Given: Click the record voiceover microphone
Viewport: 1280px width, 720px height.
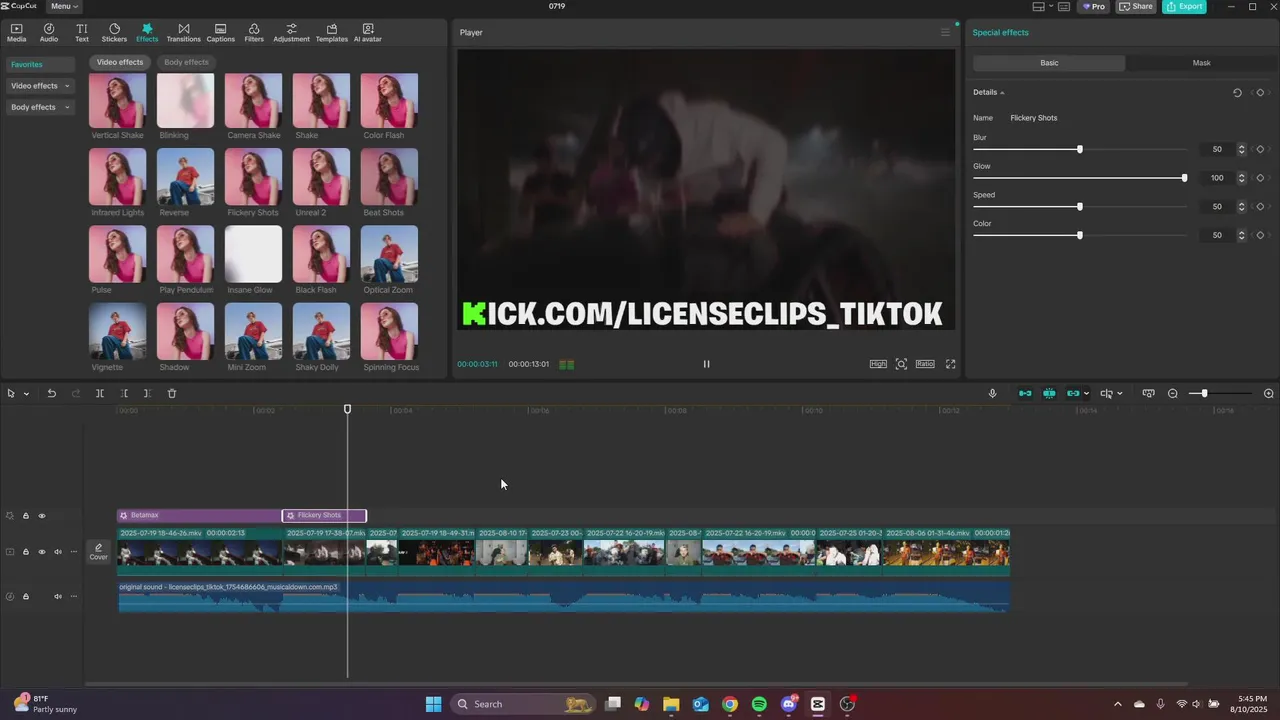Looking at the screenshot, I should [x=992, y=393].
